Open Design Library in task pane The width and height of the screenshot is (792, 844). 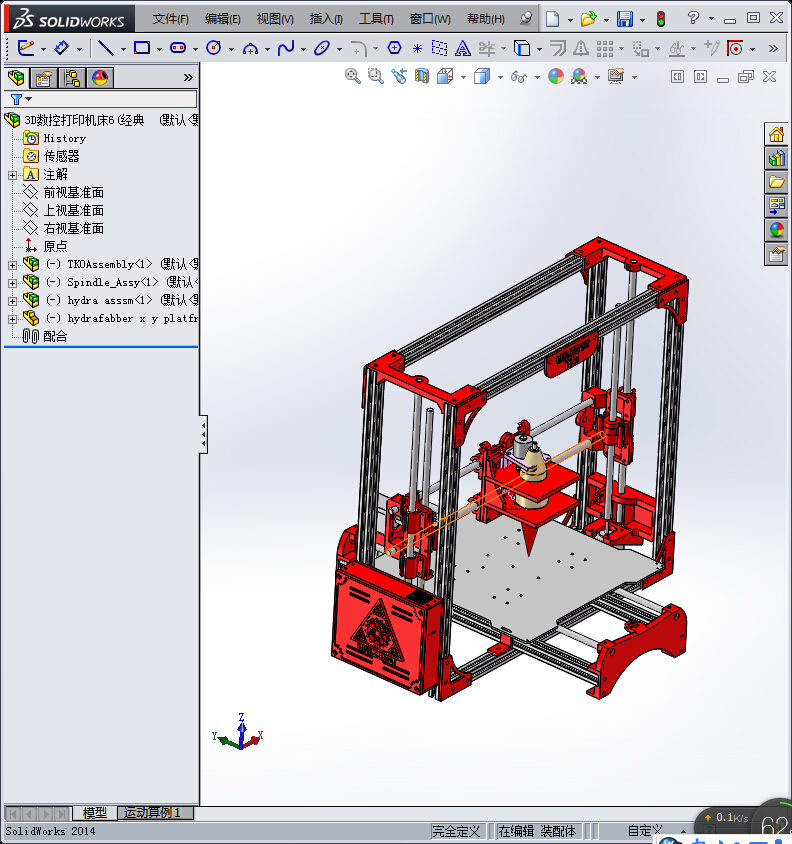tap(776, 158)
